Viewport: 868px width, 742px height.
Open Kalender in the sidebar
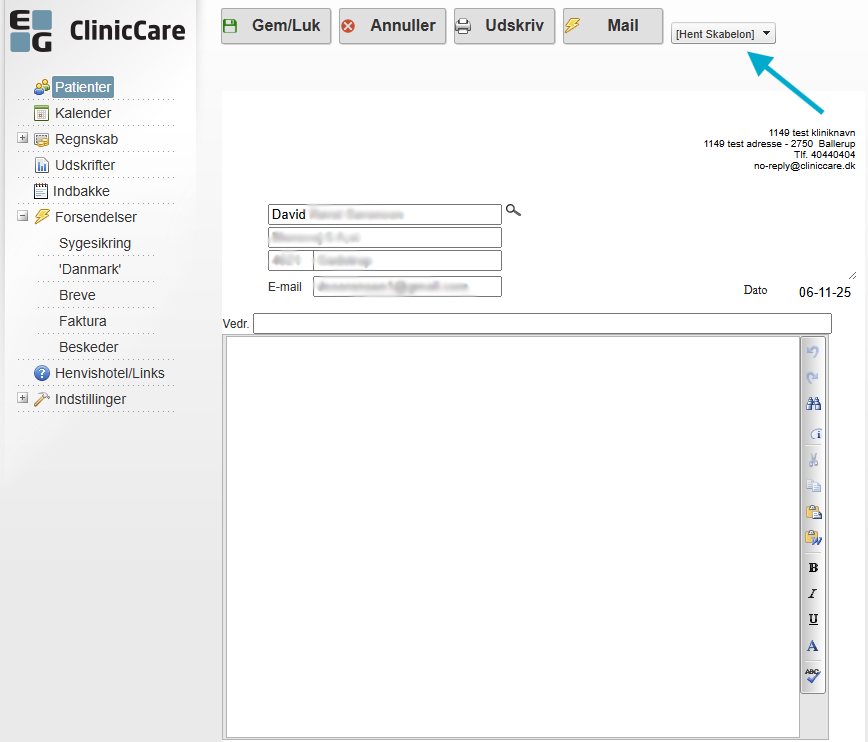pyautogui.click(x=82, y=113)
